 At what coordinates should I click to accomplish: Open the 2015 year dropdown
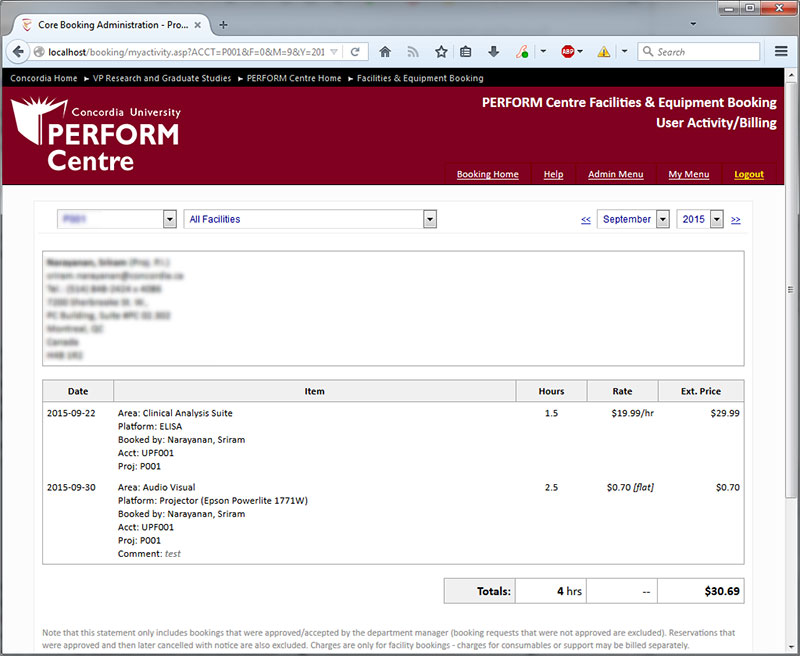coord(700,219)
